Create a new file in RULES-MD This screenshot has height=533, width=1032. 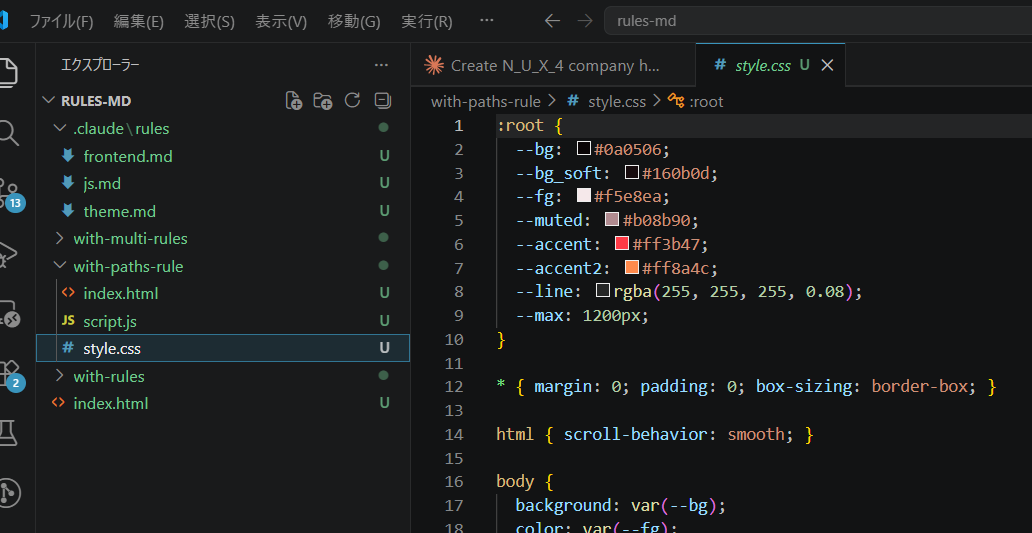point(294,101)
